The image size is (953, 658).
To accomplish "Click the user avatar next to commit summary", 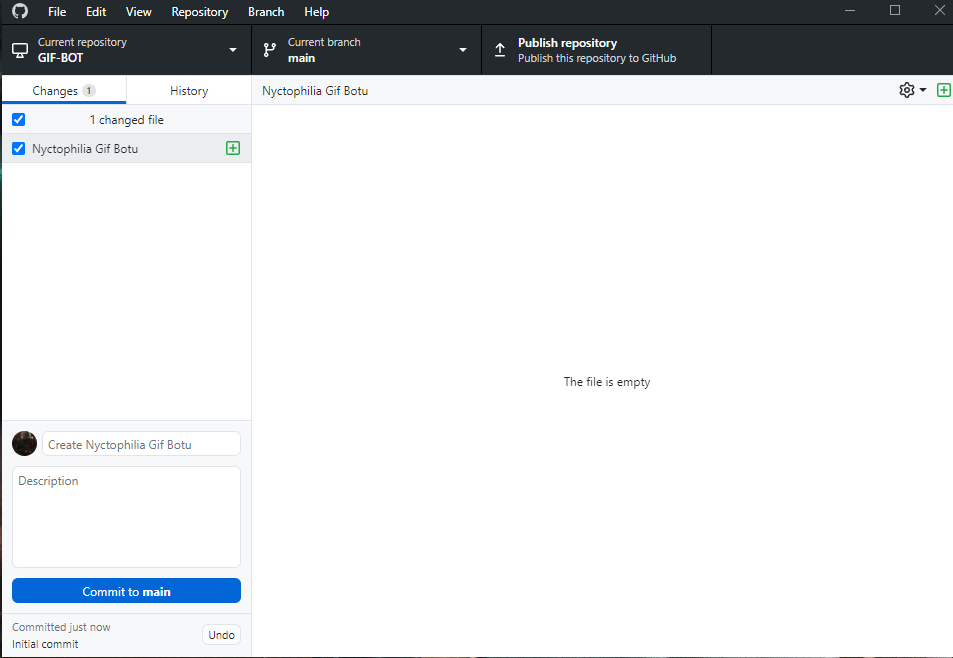I will pyautogui.click(x=24, y=444).
